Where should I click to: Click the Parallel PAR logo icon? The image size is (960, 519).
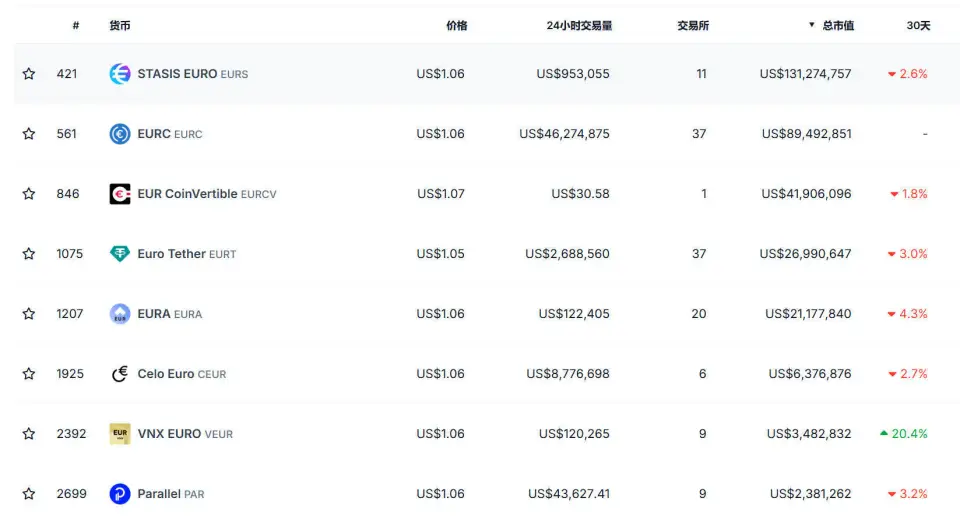coord(120,494)
